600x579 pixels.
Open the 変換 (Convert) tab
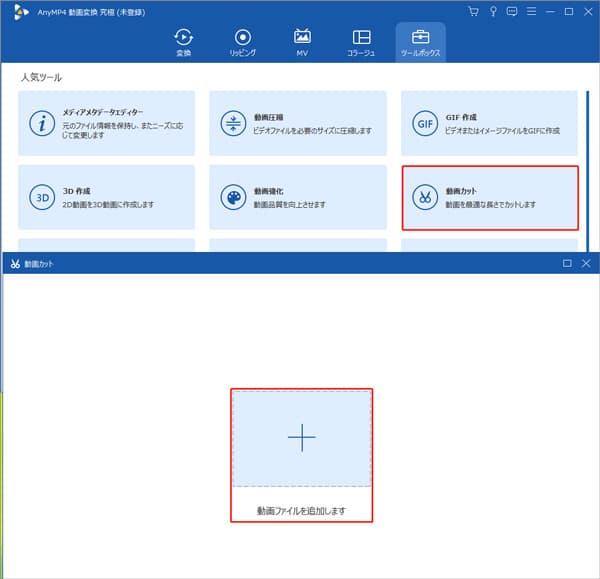coord(183,42)
